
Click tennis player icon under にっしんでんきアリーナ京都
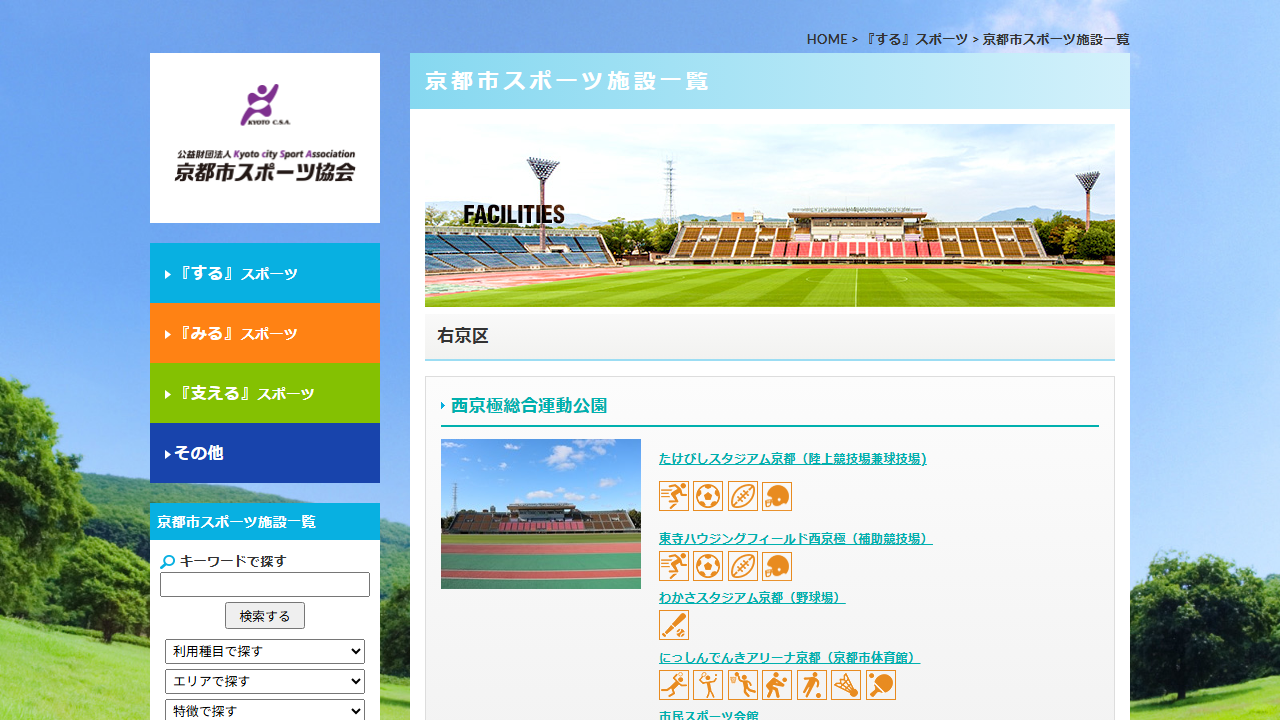coord(708,685)
